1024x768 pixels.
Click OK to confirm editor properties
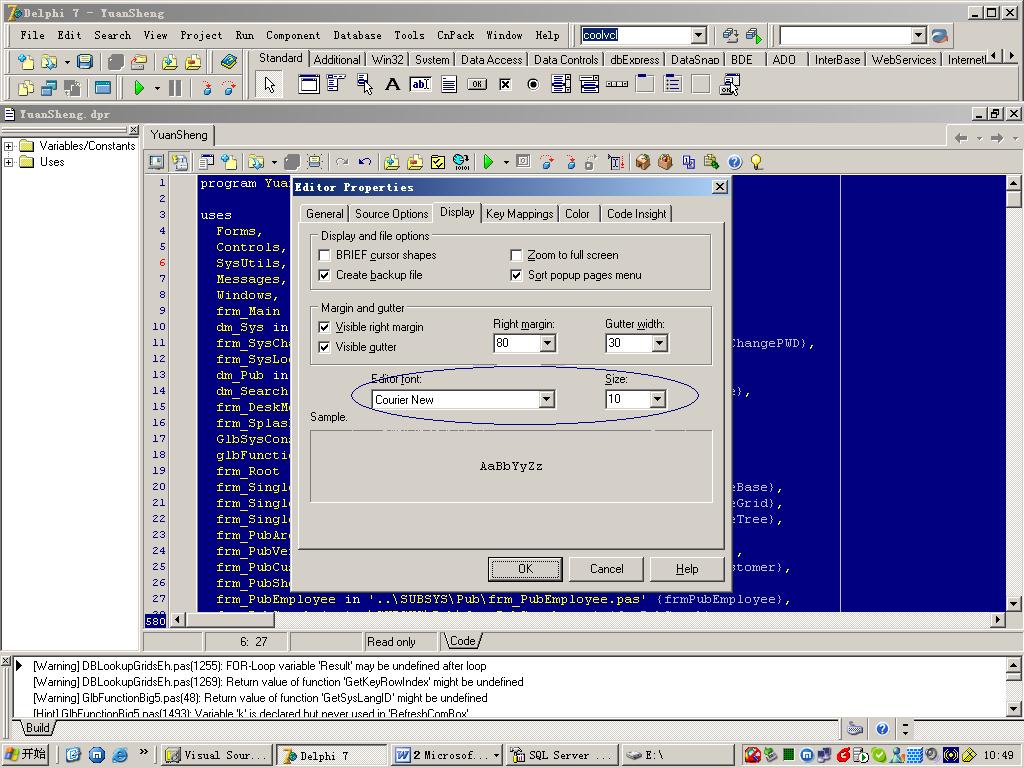tap(525, 569)
